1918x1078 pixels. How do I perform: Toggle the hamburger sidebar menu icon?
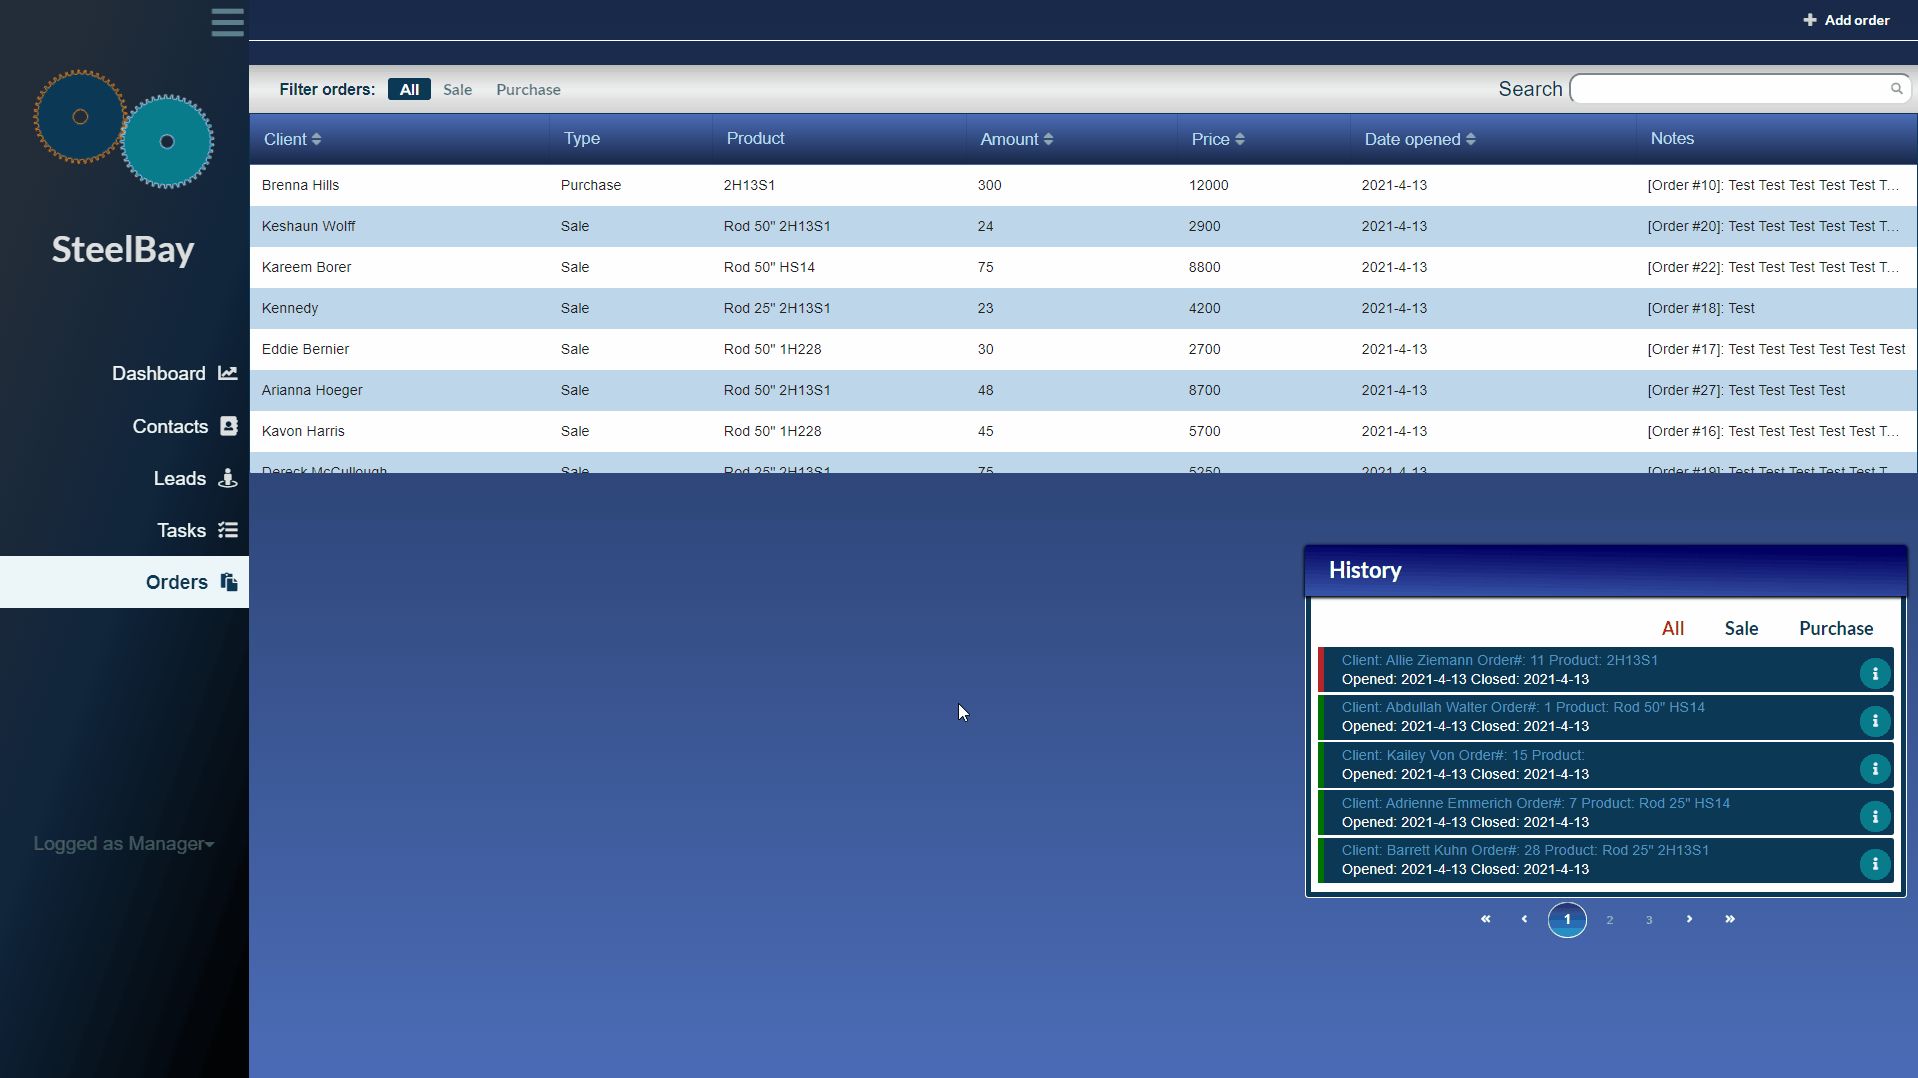tap(227, 22)
